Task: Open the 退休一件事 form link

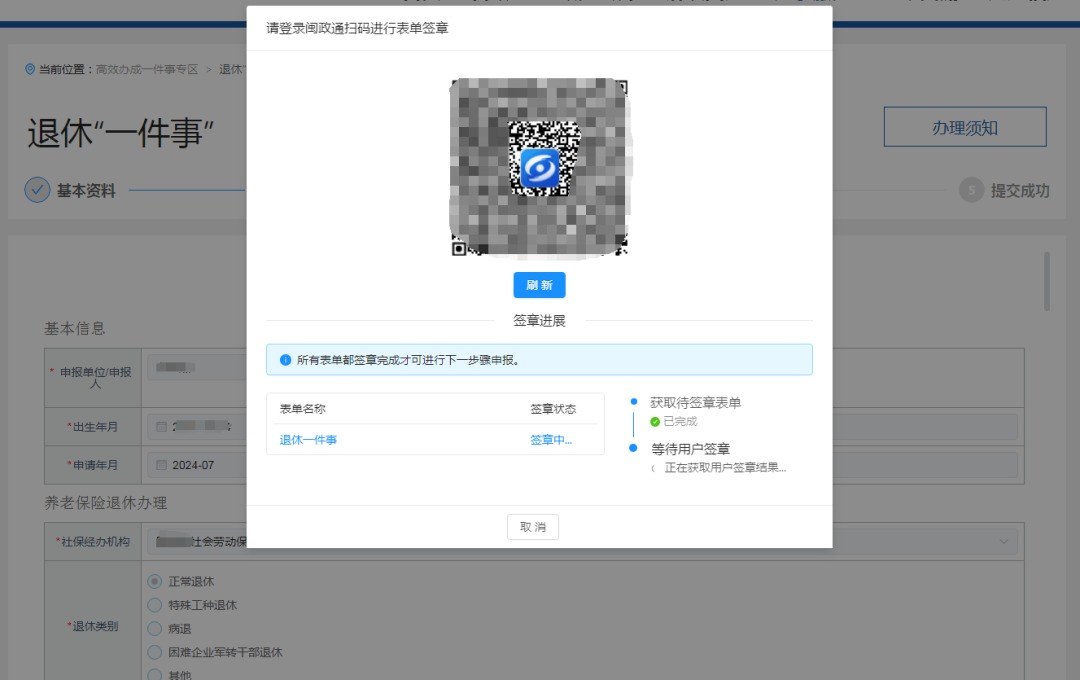Action: click(x=308, y=440)
